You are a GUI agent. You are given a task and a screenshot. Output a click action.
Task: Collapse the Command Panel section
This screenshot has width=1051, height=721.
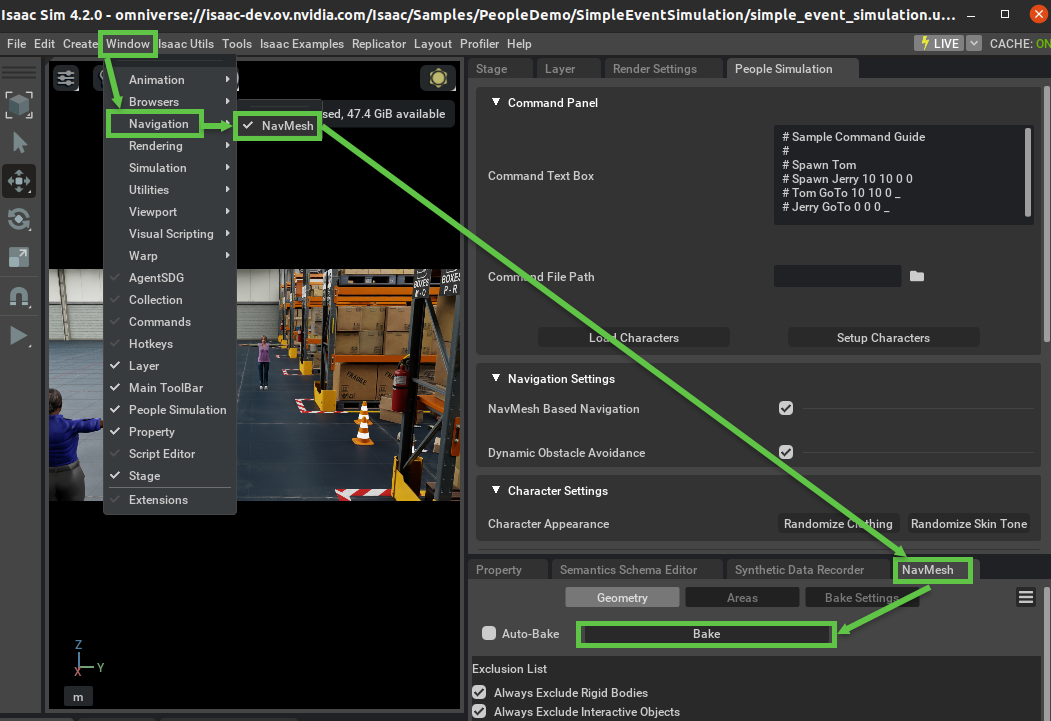(x=496, y=103)
